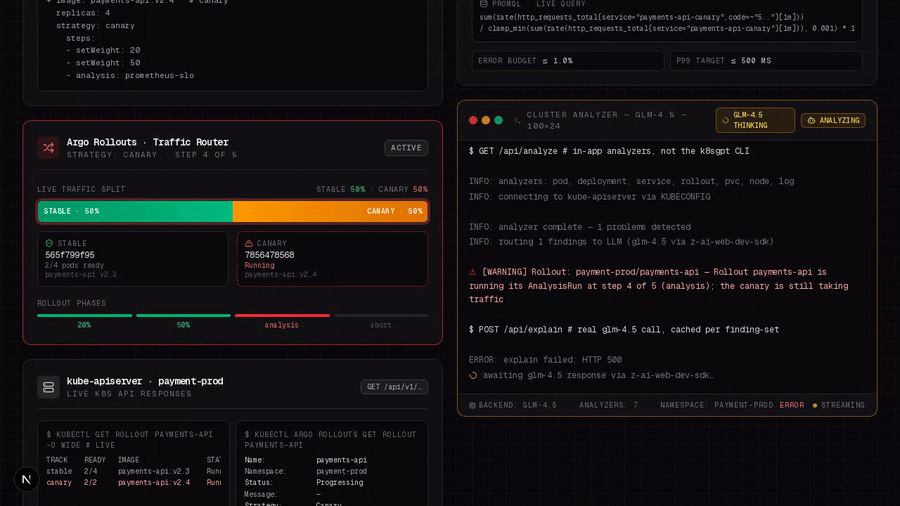
Task: Click the round N logo badge
Action: click(x=26, y=479)
